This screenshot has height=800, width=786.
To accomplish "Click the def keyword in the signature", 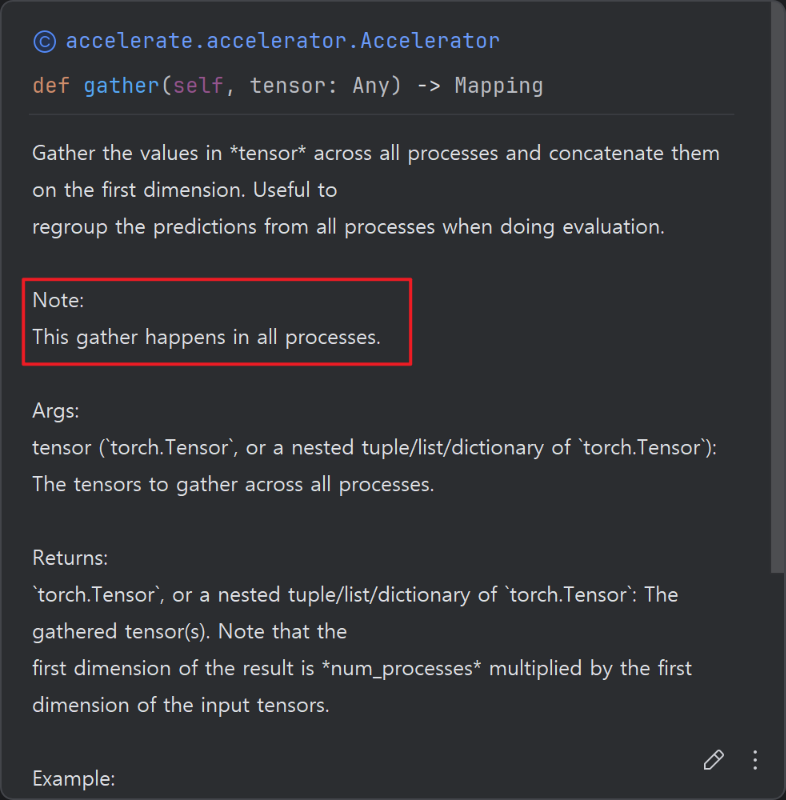I will click(50, 85).
